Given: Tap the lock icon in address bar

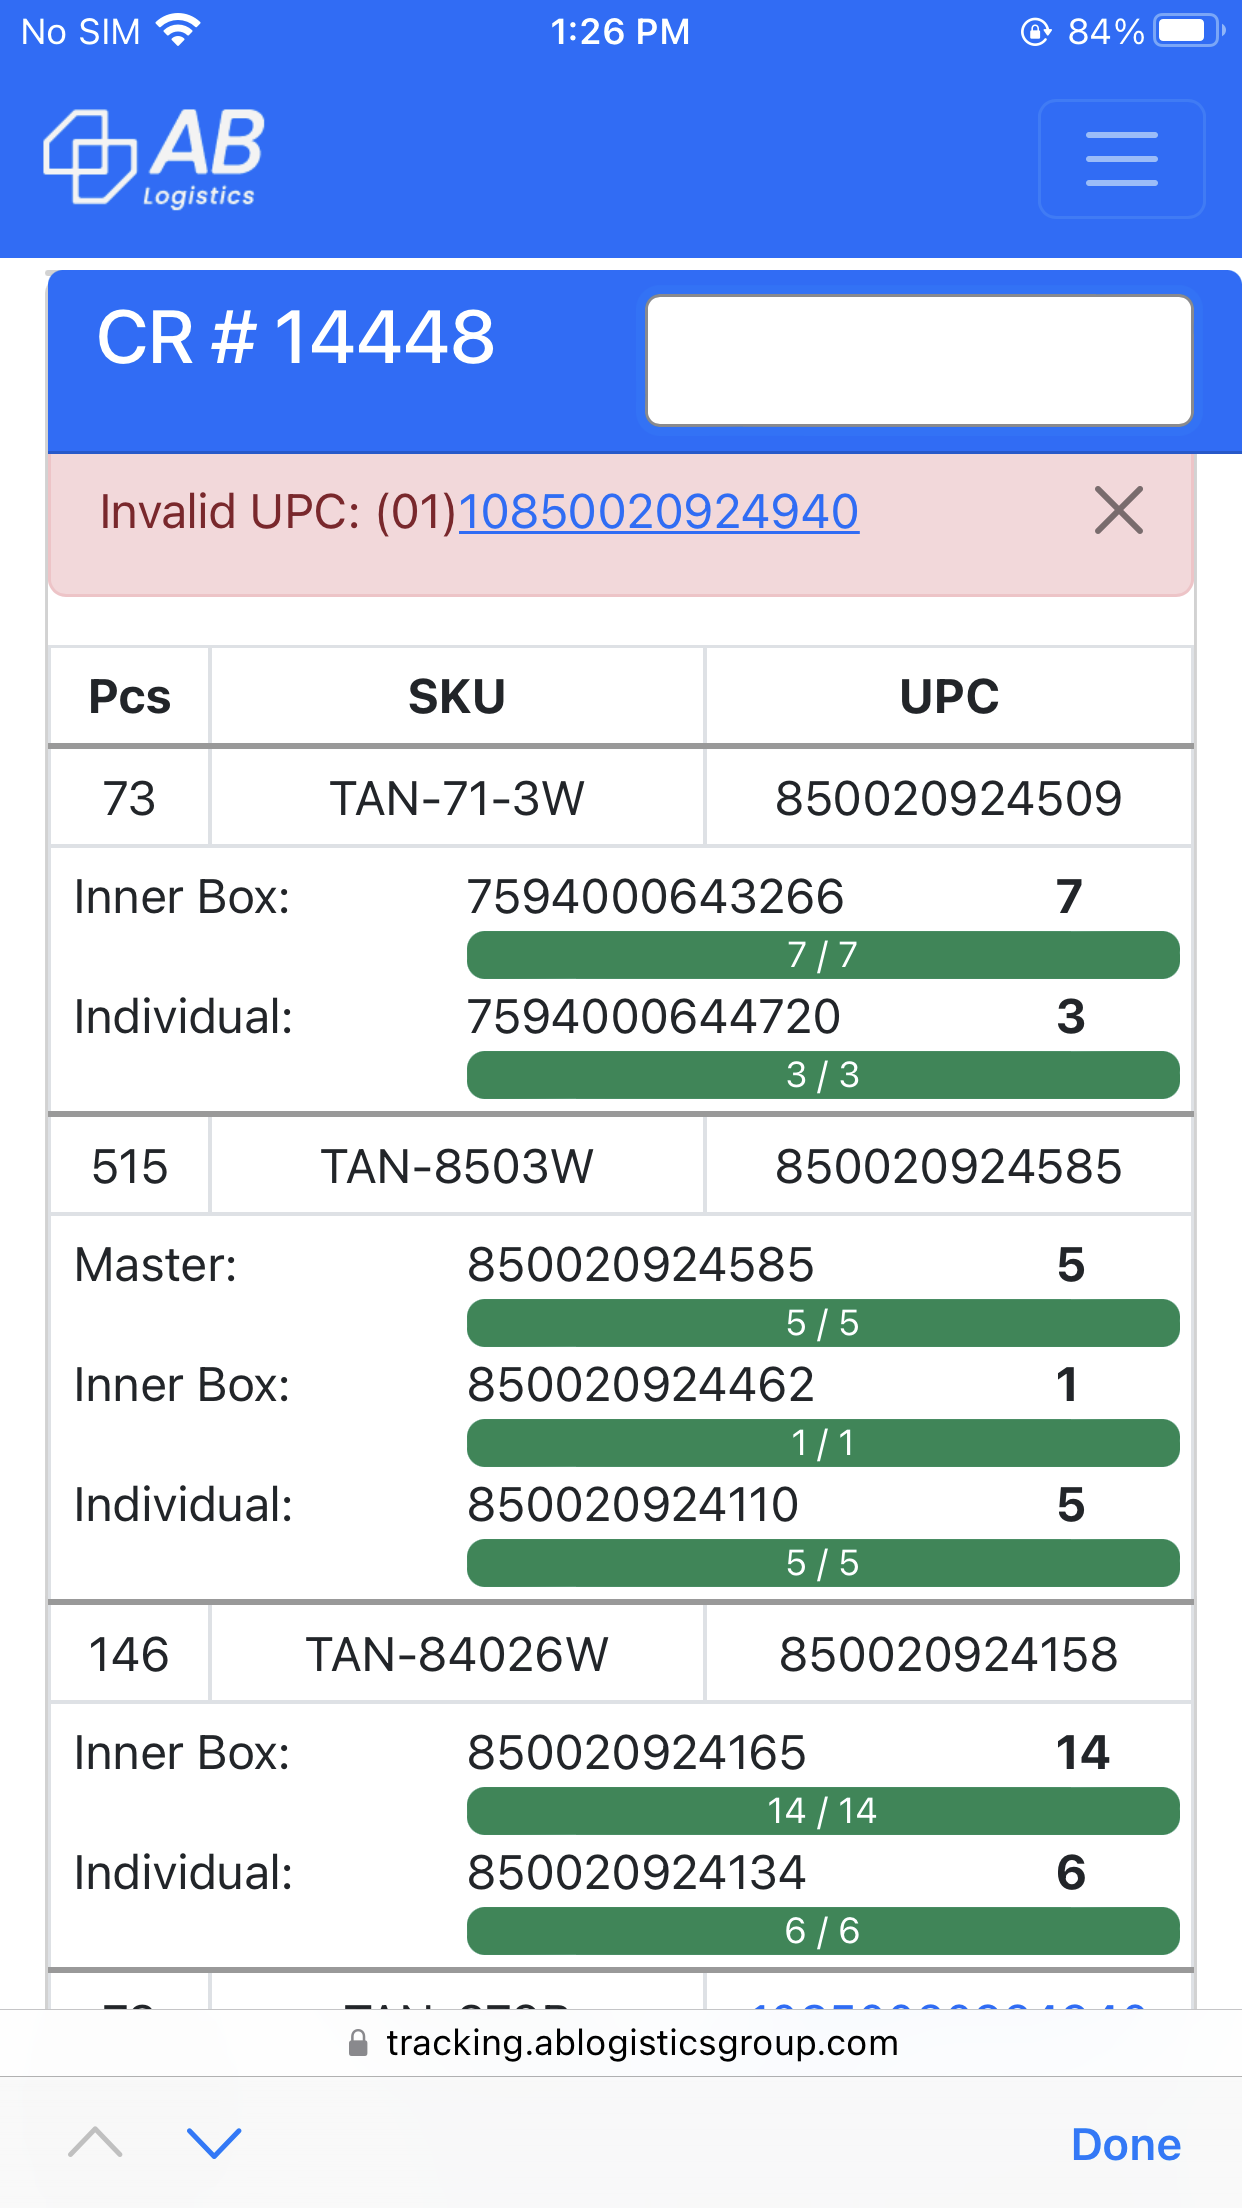Looking at the screenshot, I should click(x=358, y=2043).
